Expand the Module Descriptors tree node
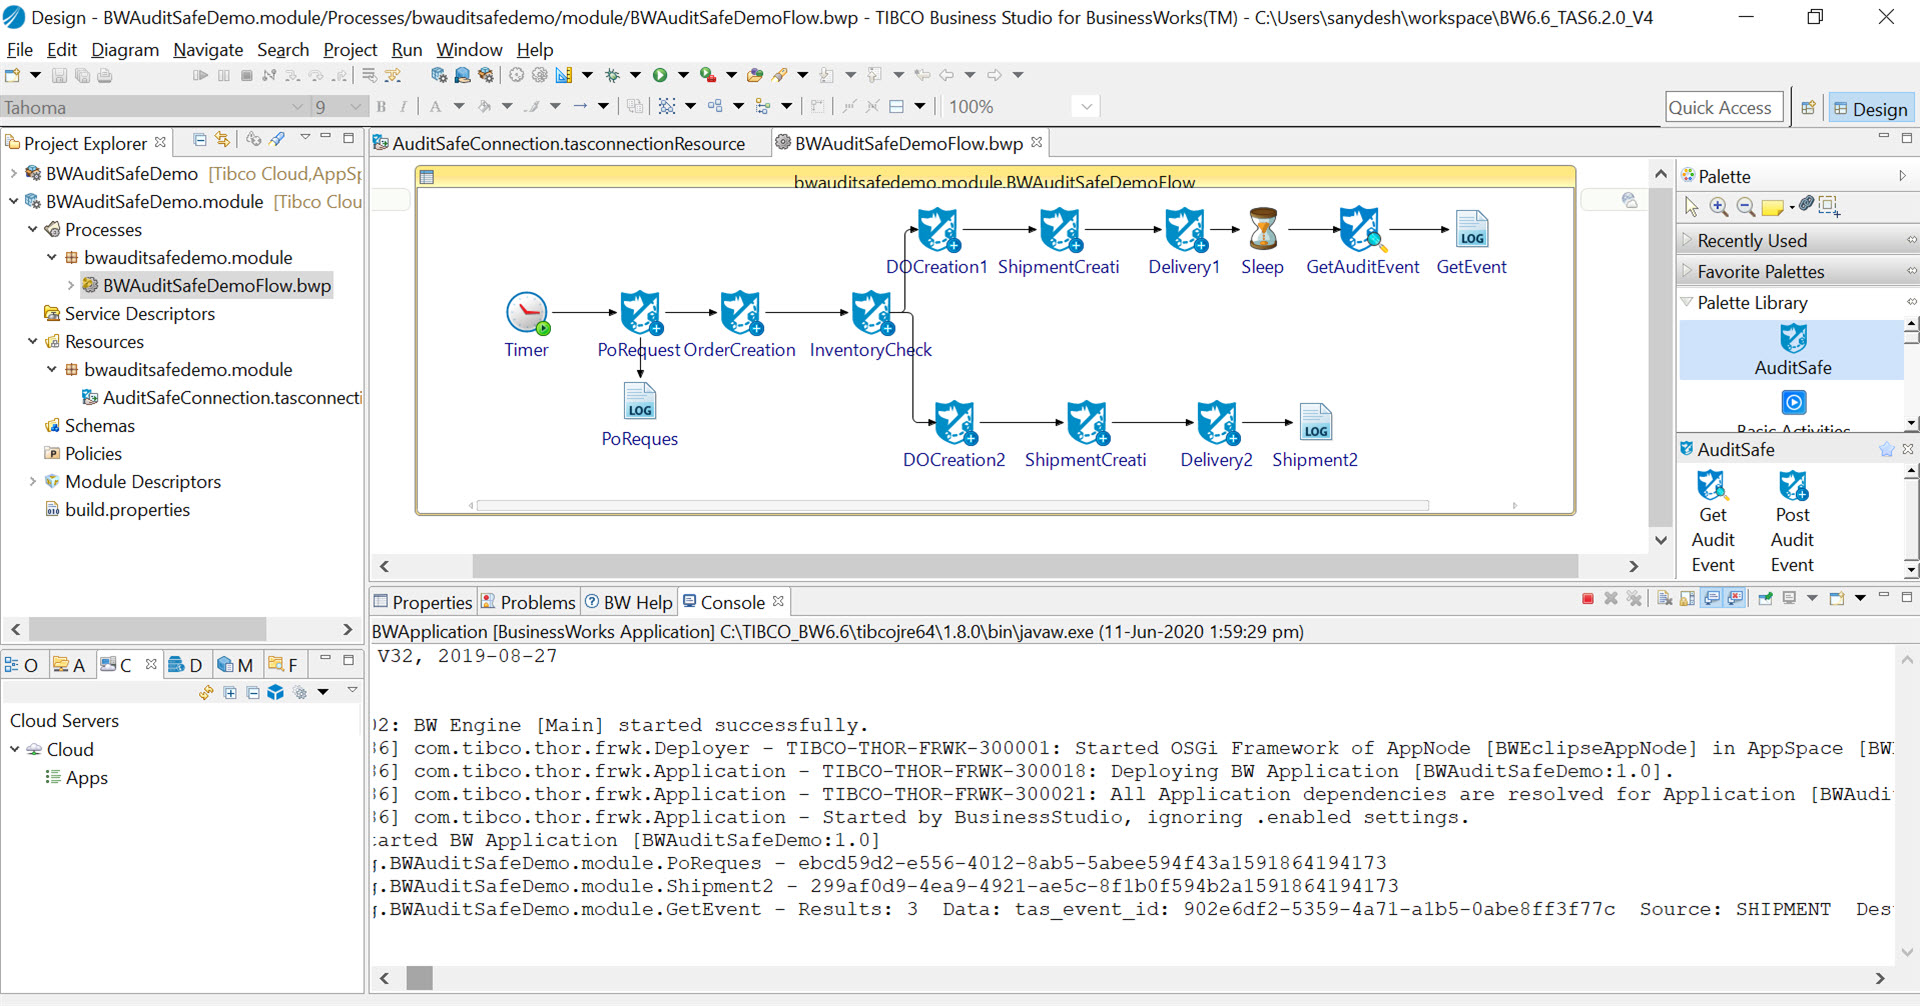1920x1006 pixels. 33,482
